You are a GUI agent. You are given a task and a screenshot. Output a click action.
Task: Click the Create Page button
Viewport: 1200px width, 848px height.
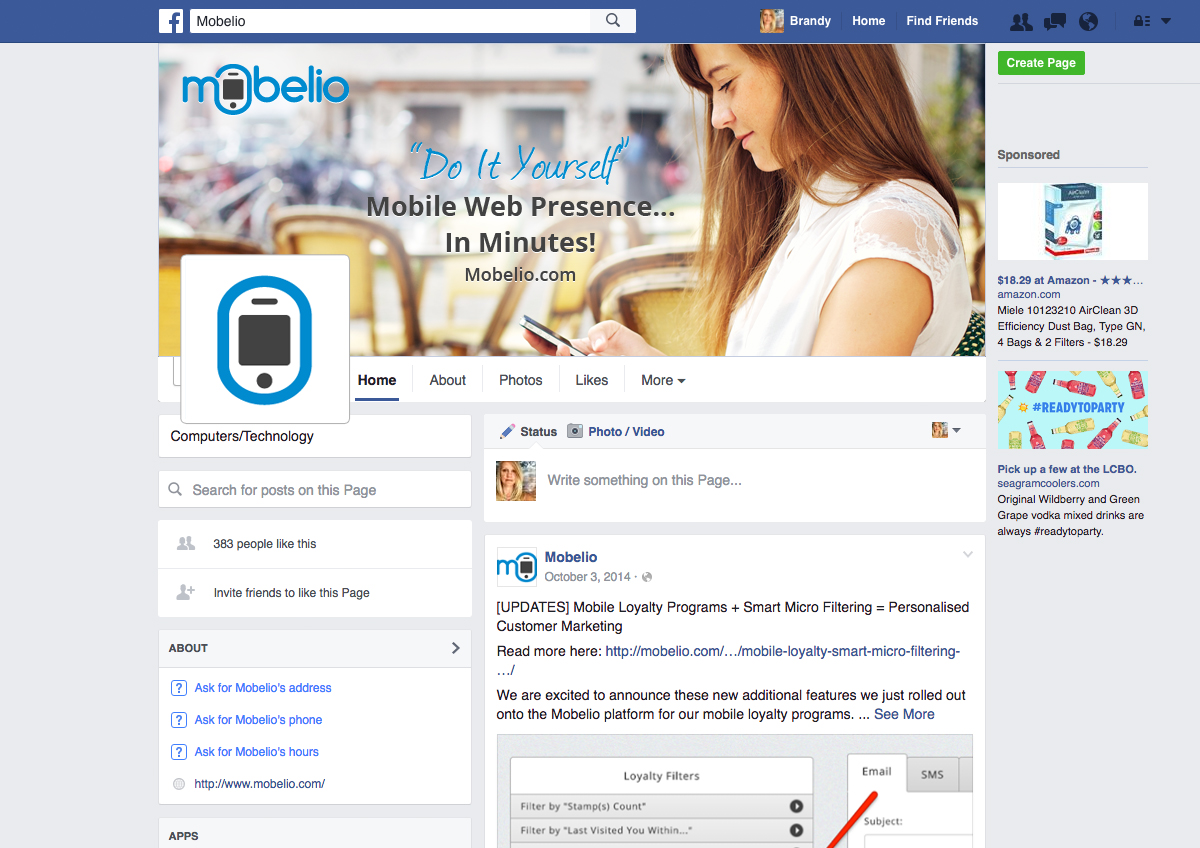(1040, 62)
